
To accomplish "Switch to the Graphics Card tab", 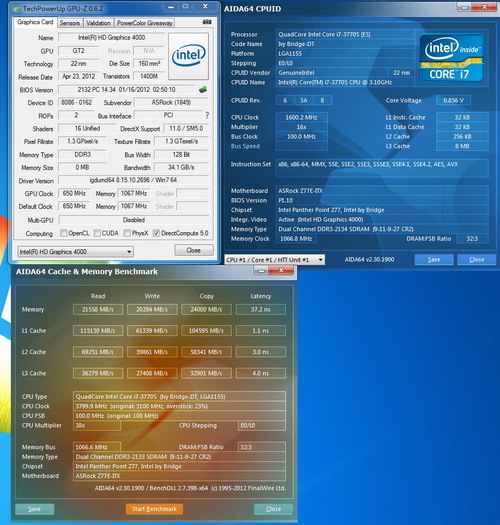I will pyautogui.click(x=35, y=22).
